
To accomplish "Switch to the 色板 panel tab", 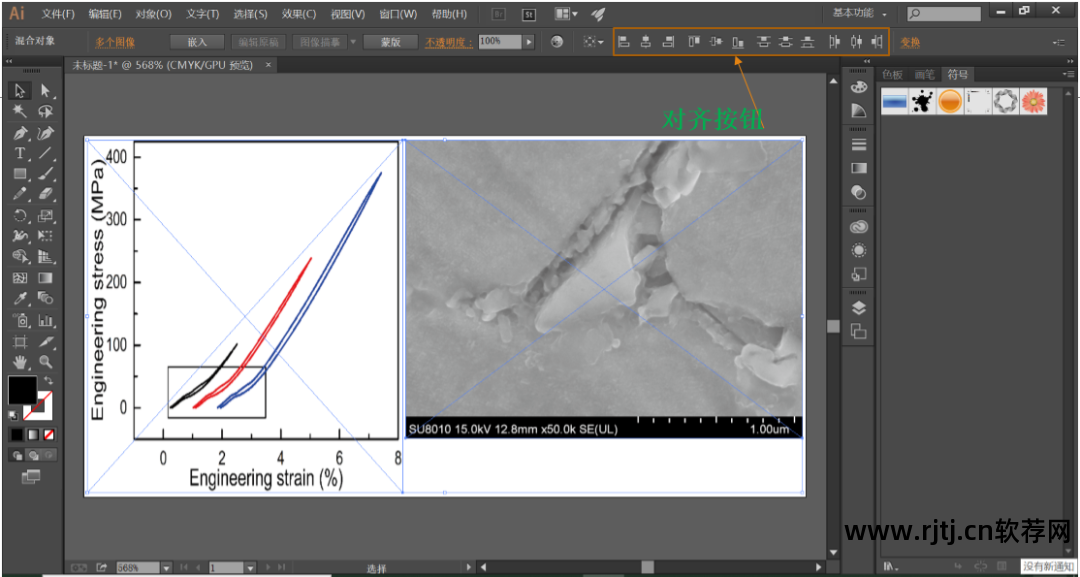I will point(891,75).
